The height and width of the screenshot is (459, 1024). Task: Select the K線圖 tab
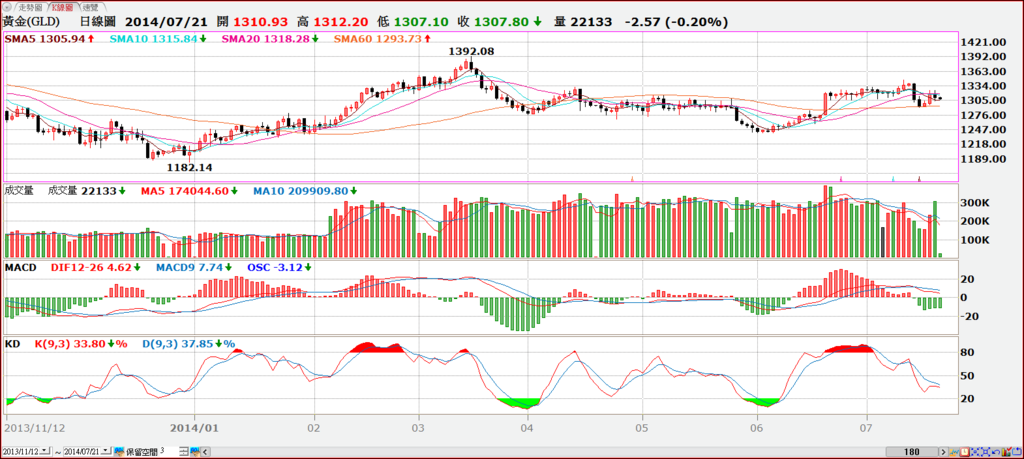coord(63,7)
